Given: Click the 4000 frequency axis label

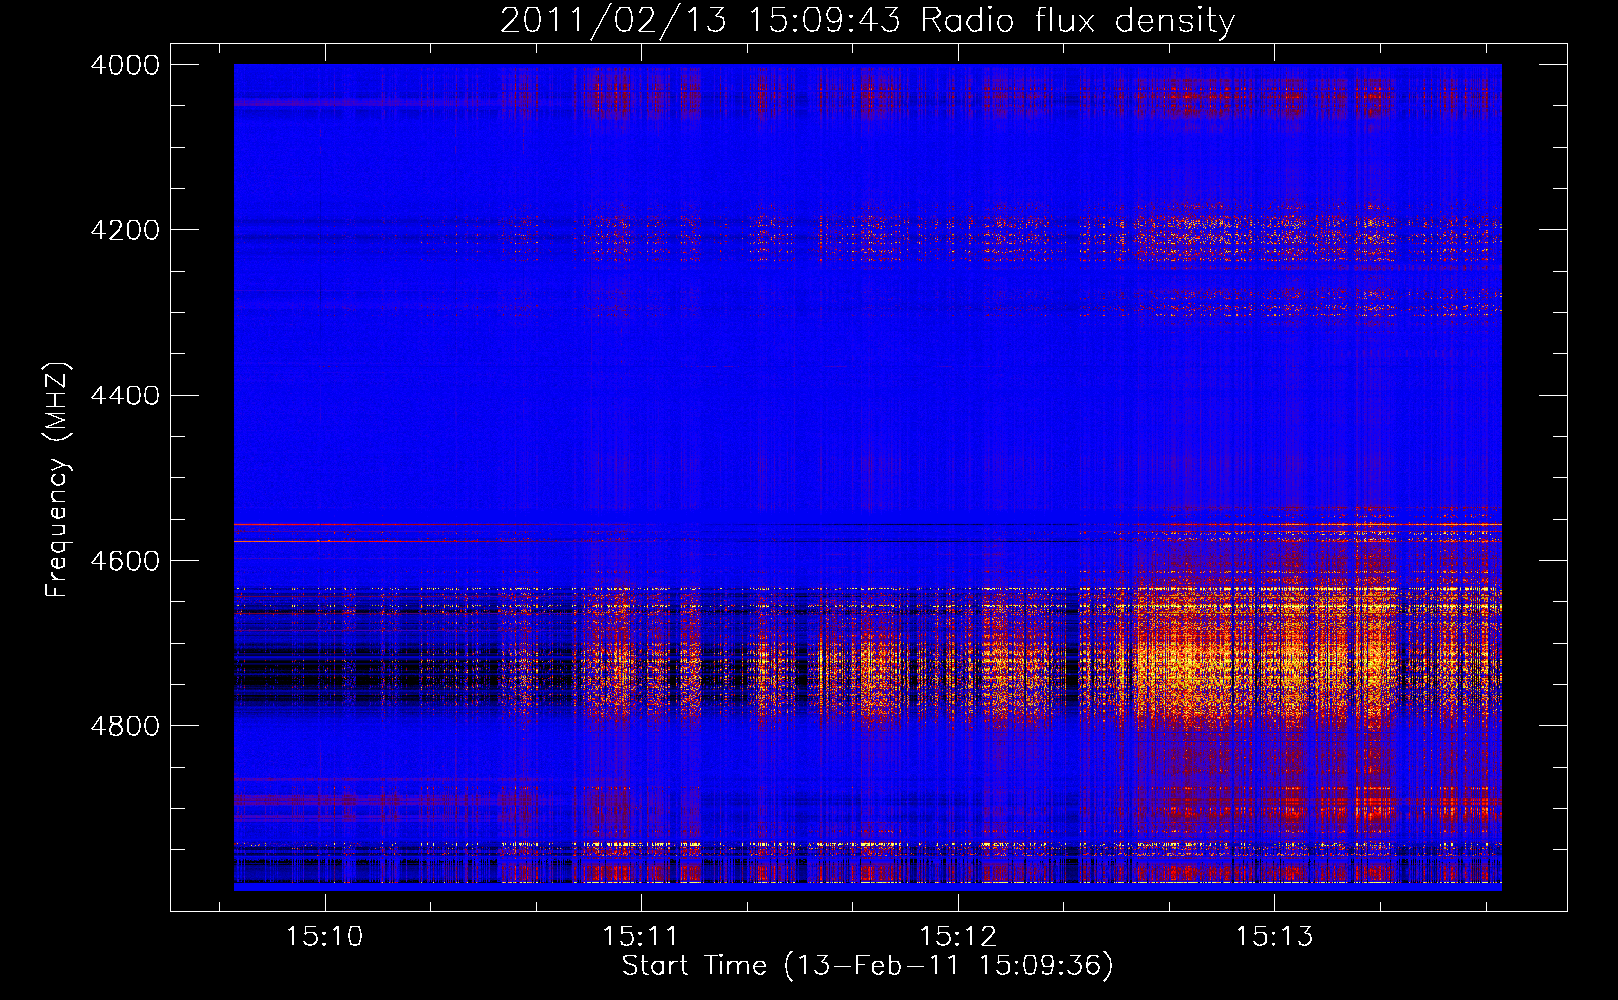Looking at the screenshot, I should click(125, 65).
